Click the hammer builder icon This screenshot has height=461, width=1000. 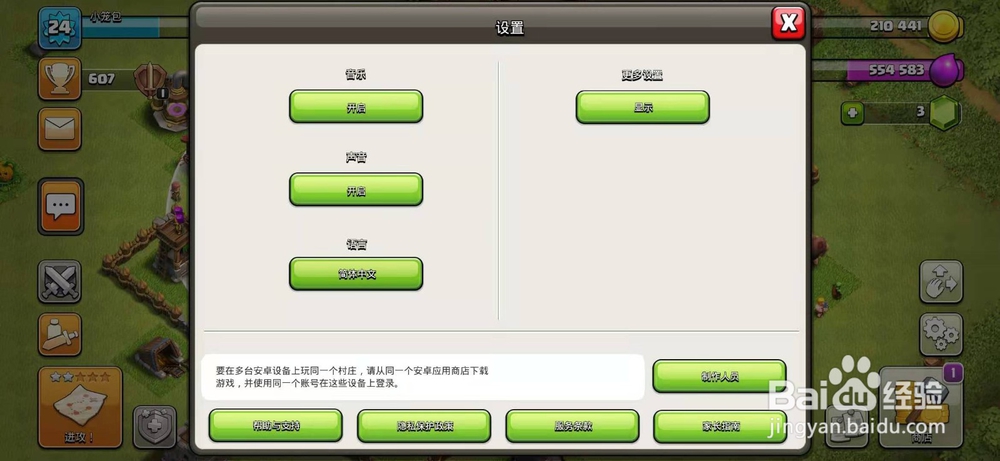pyautogui.click(x=59, y=334)
